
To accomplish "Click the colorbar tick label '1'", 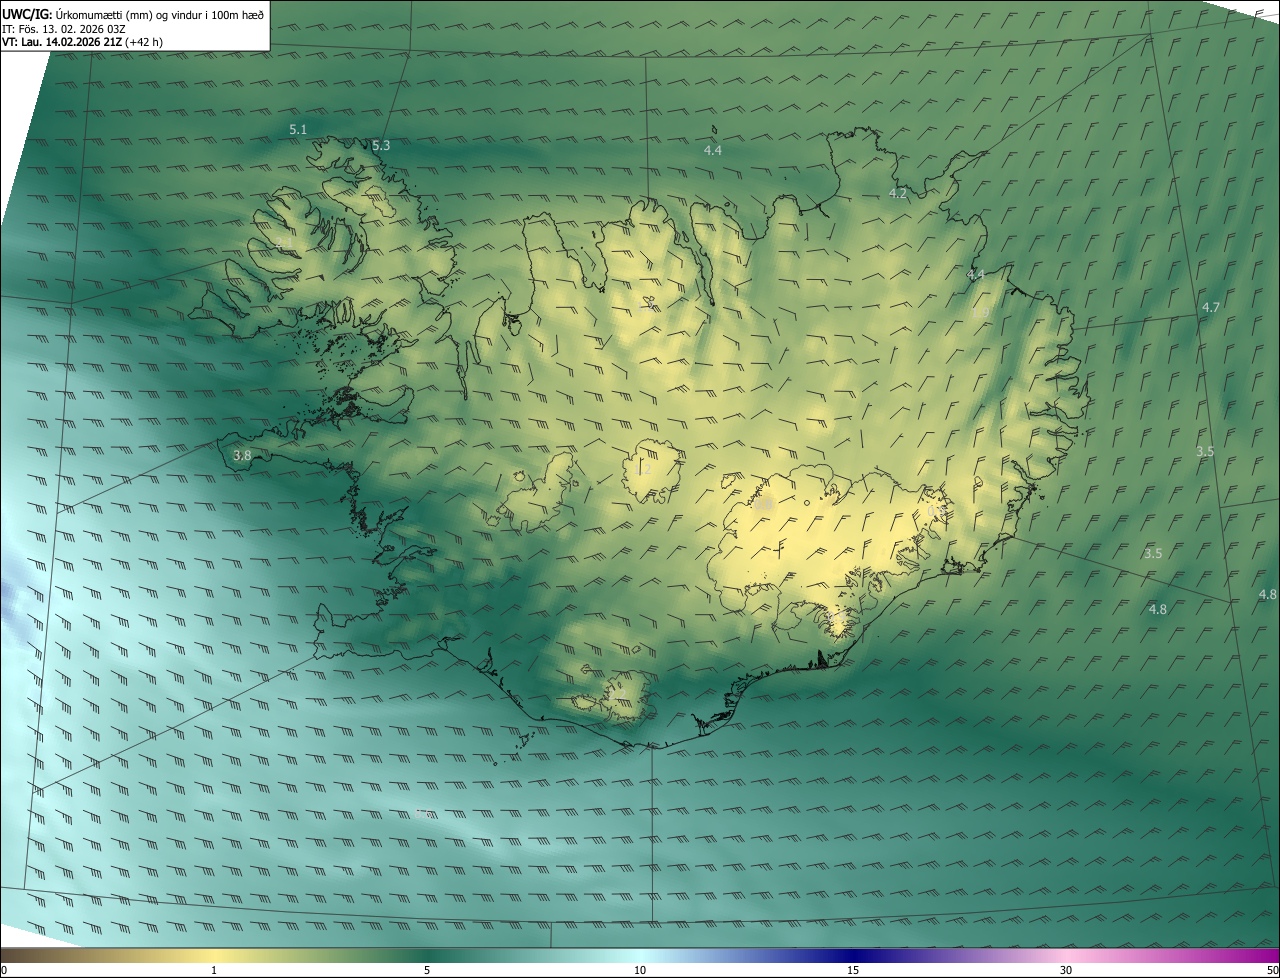I will point(214,970).
